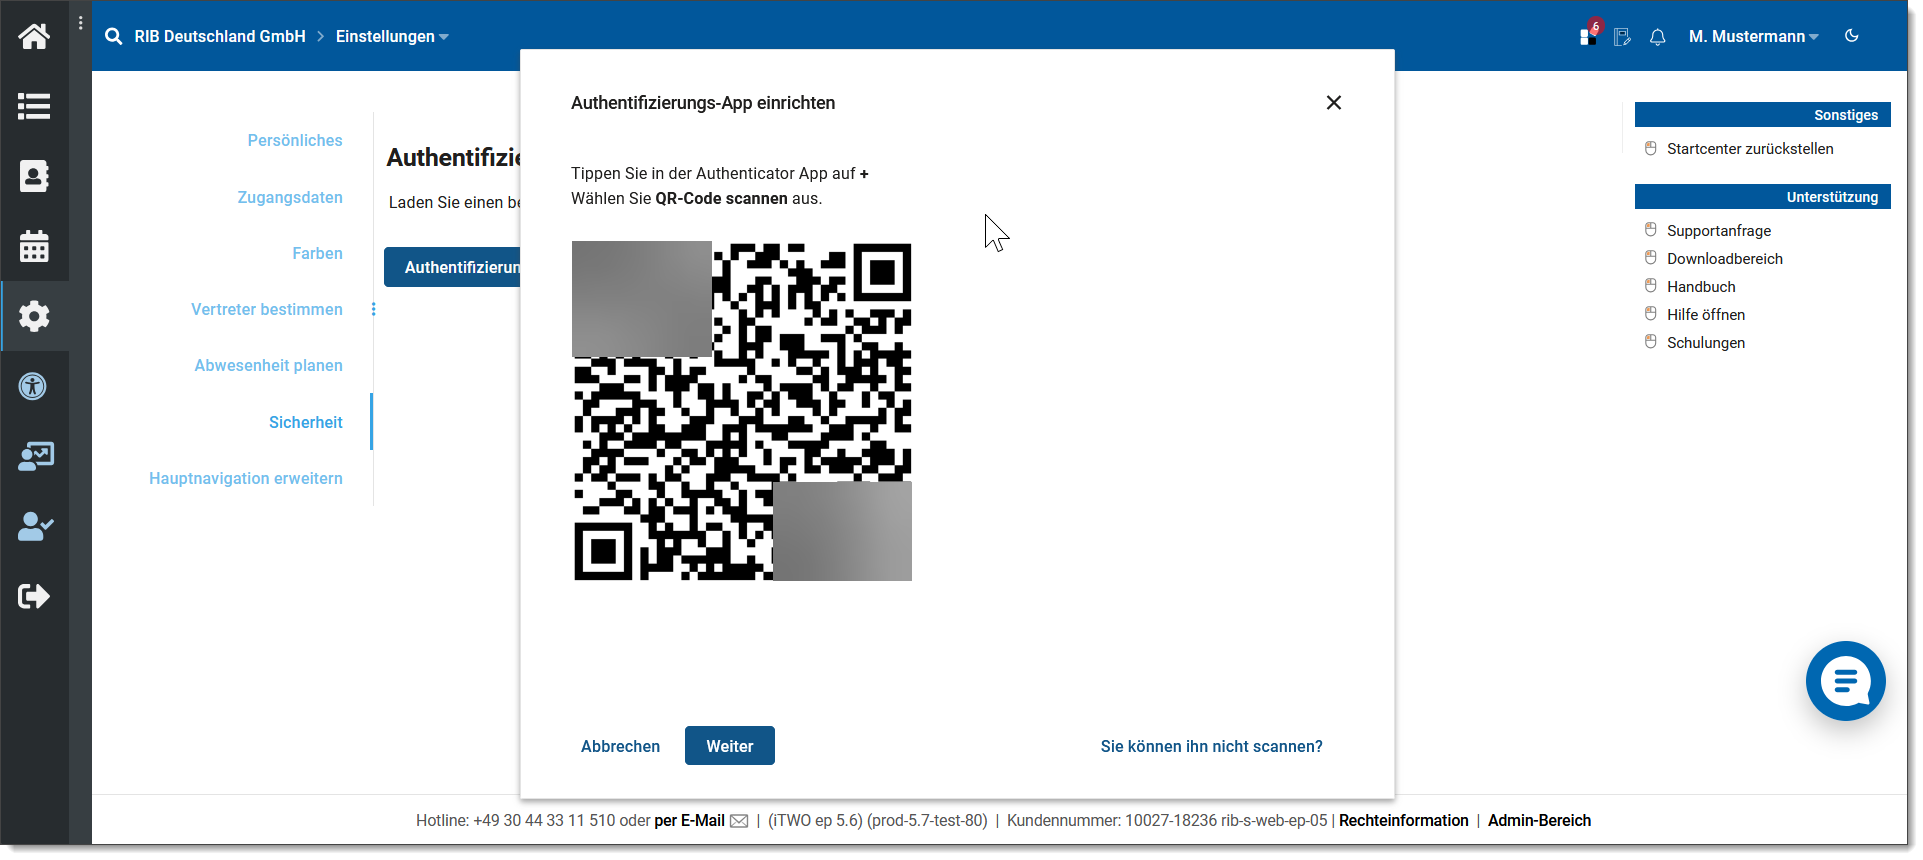Open the contacts address book icon
Image resolution: width=1923 pixels, height=860 pixels.
pyautogui.click(x=34, y=176)
